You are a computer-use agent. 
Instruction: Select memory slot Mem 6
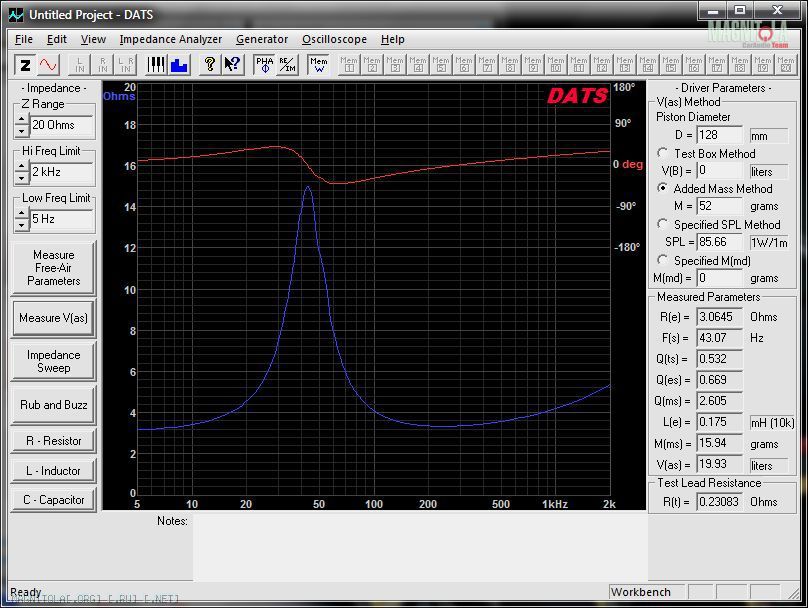tap(464, 65)
